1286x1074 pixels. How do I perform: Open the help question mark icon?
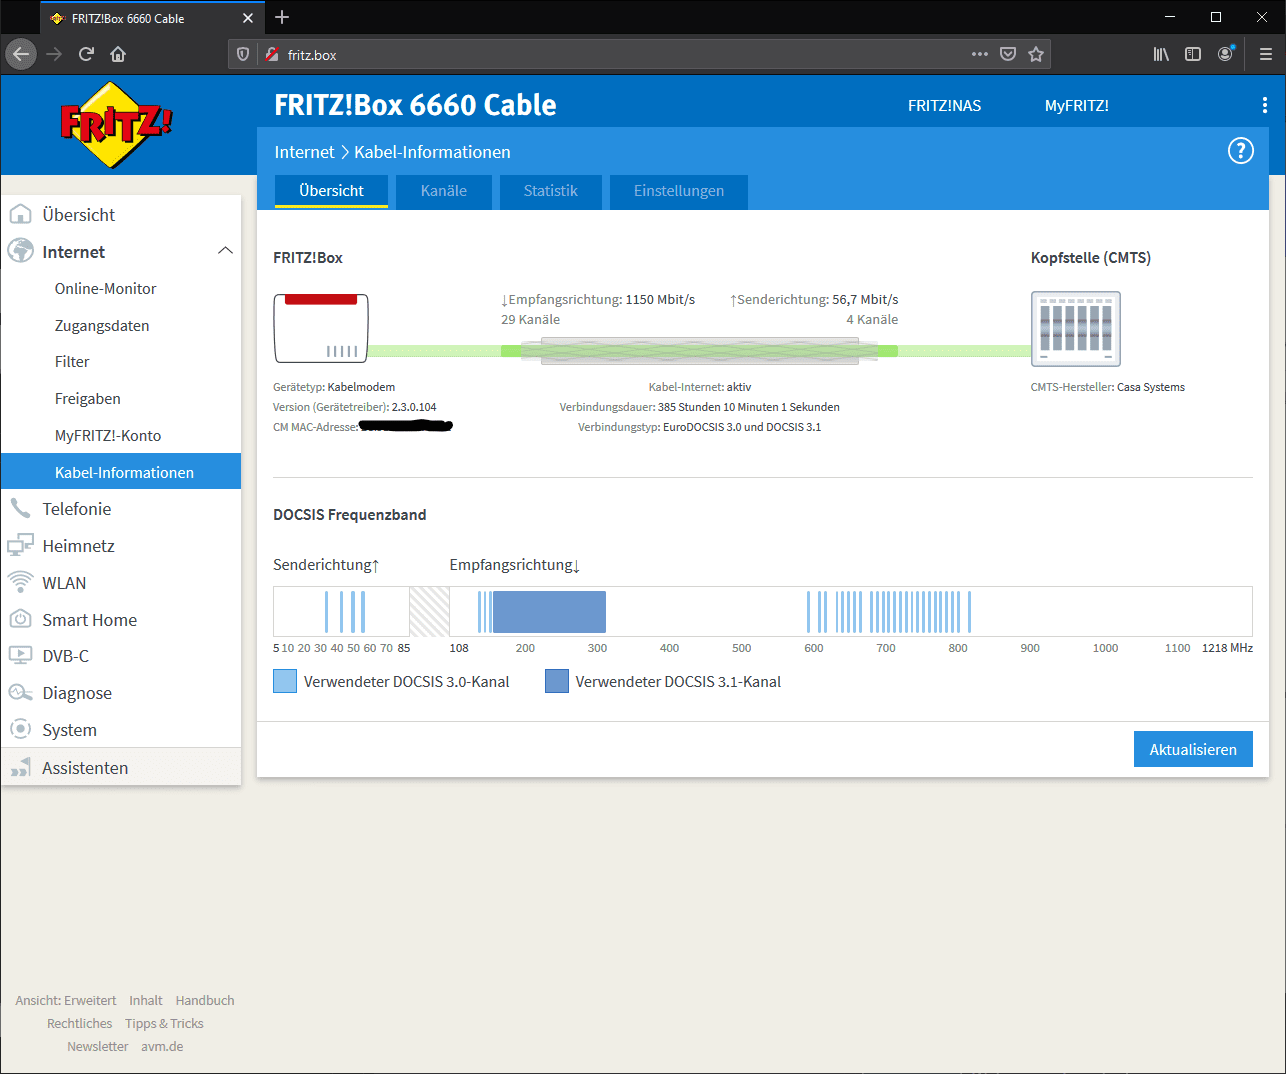[x=1240, y=151]
